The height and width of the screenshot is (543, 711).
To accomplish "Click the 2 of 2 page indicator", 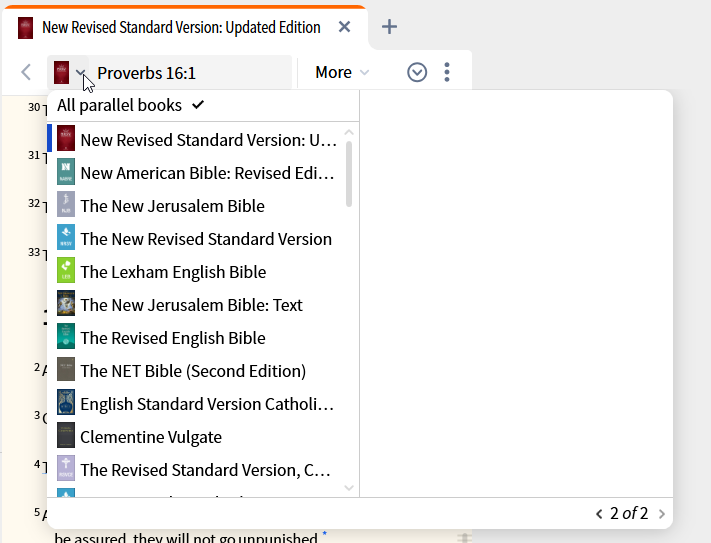I will (629, 514).
